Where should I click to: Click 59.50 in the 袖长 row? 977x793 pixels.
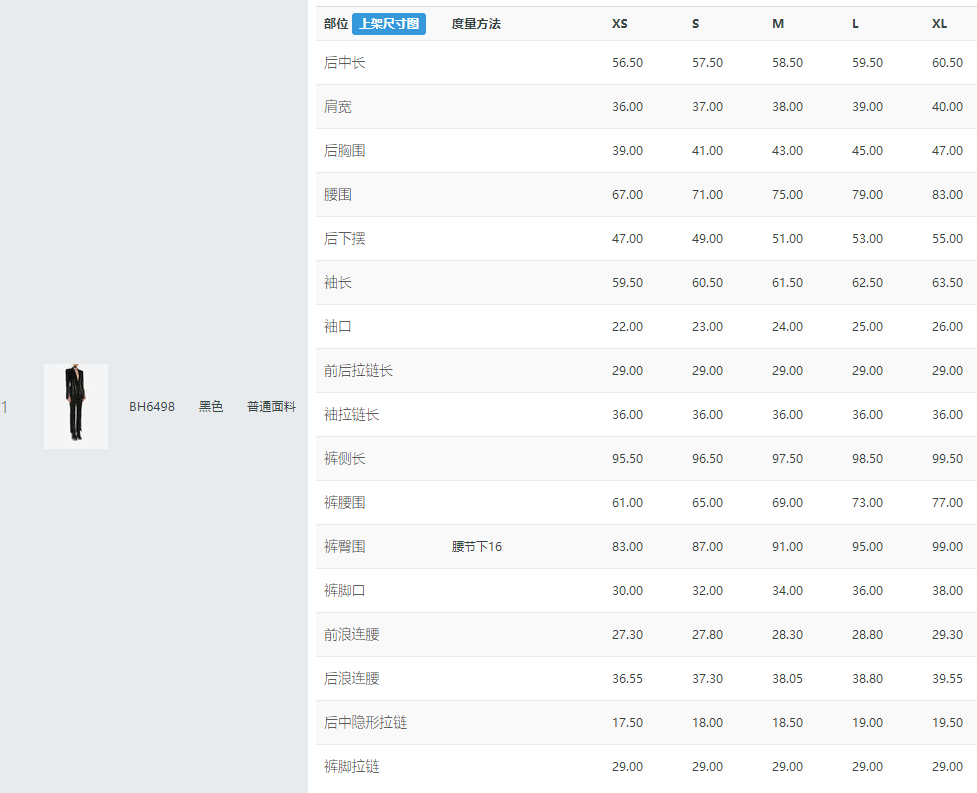[x=627, y=283]
